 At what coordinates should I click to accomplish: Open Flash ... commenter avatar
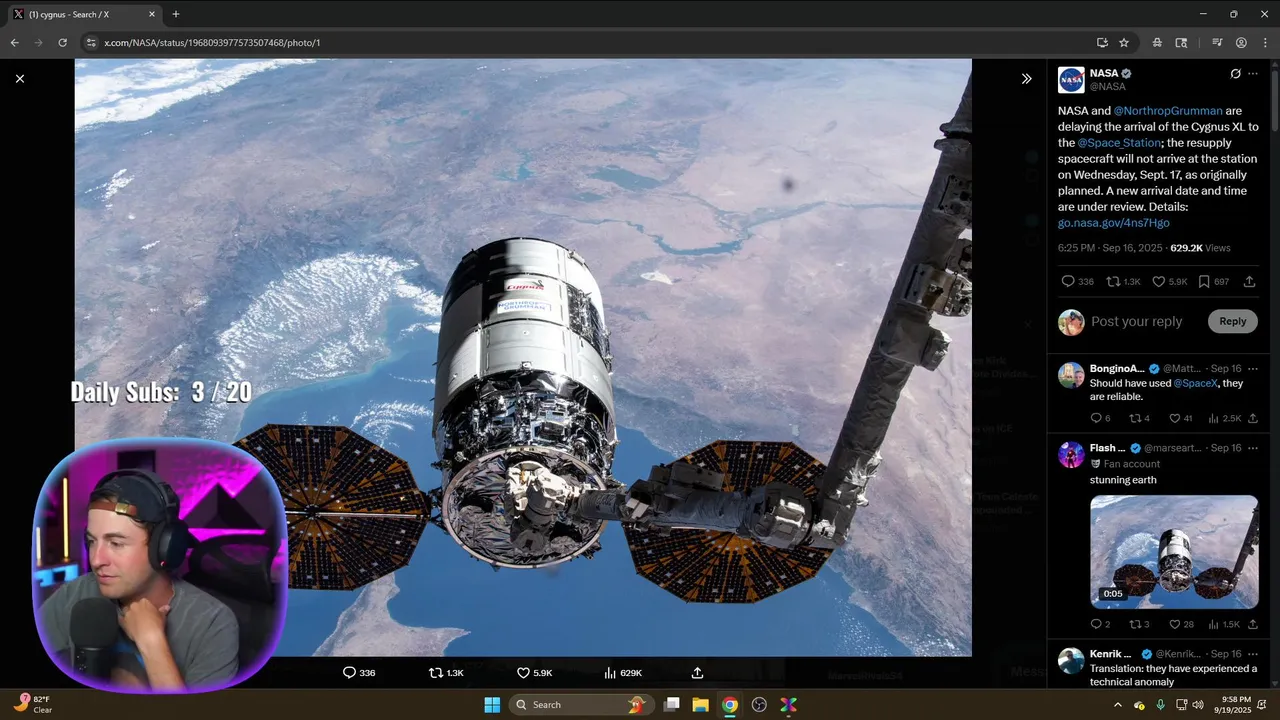[1071, 454]
